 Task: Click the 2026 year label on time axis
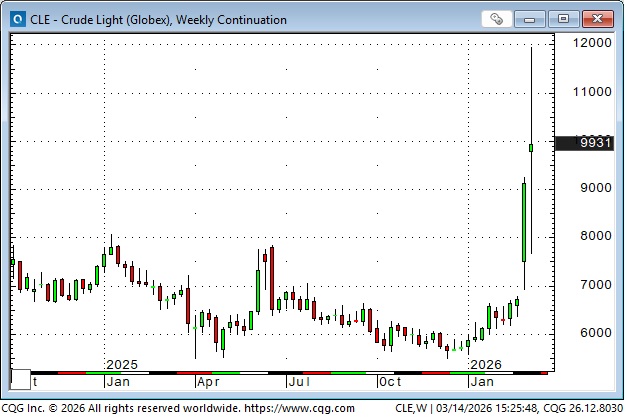pyautogui.click(x=485, y=365)
